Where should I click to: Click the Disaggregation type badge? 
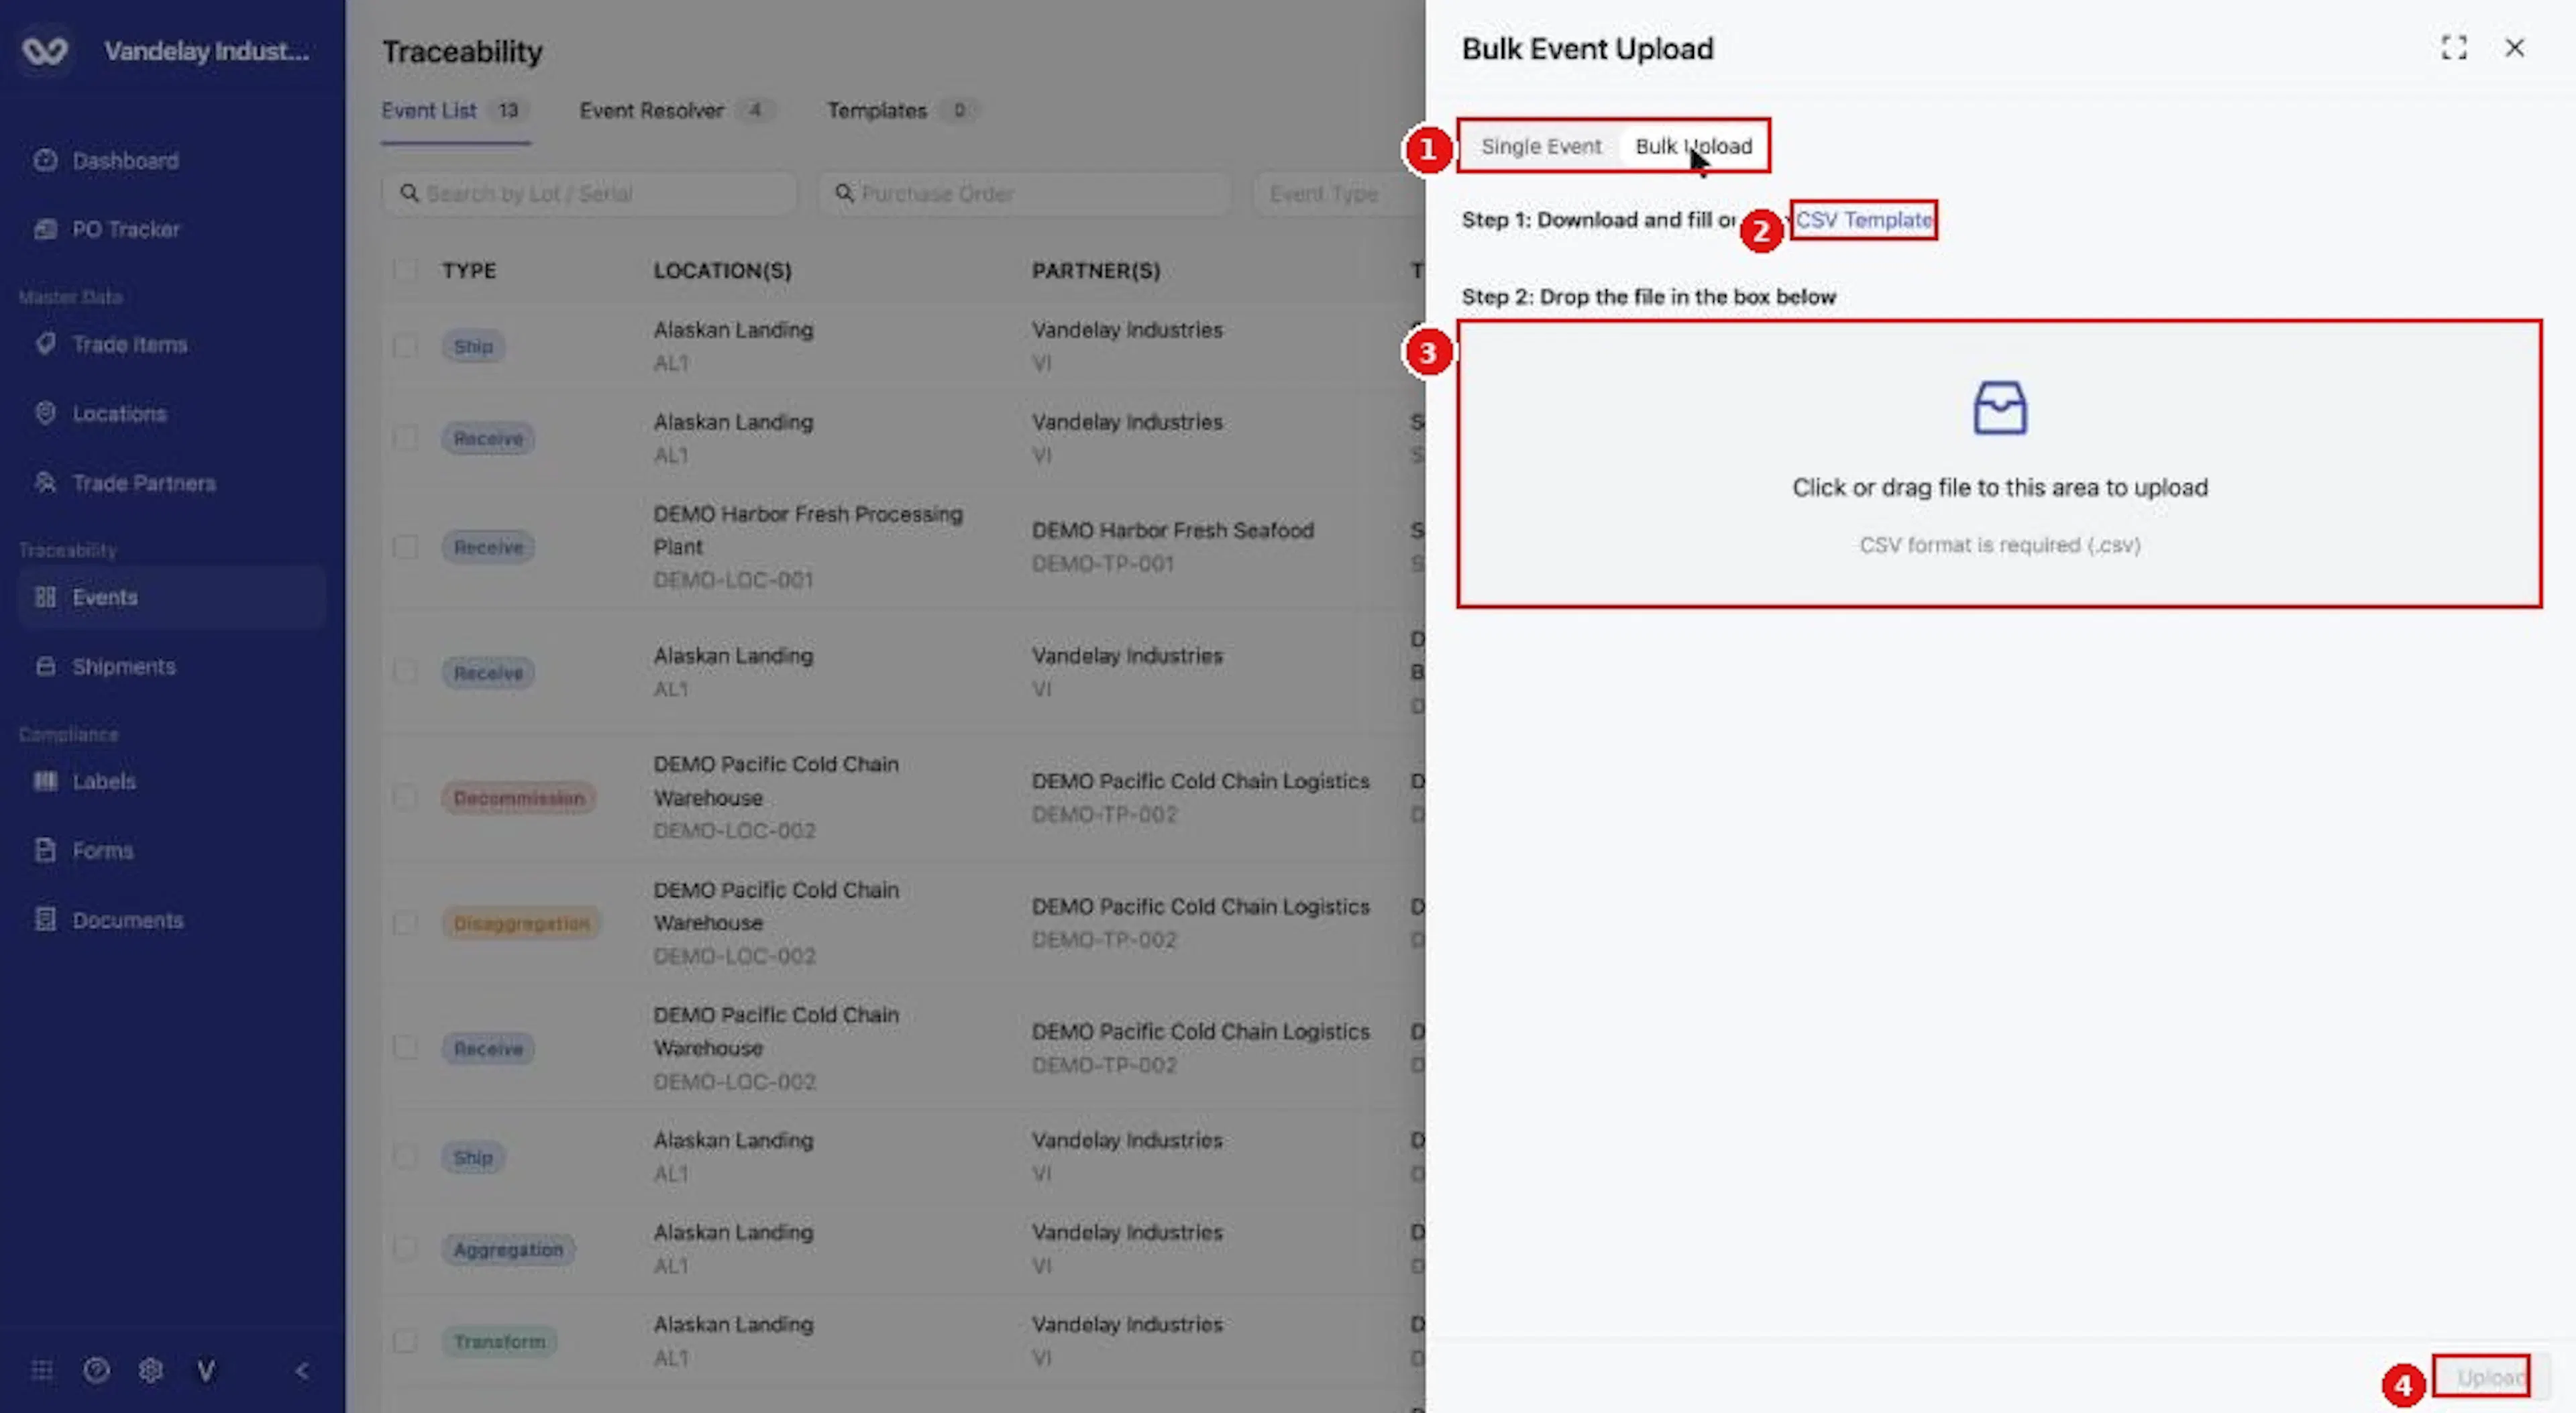point(521,923)
